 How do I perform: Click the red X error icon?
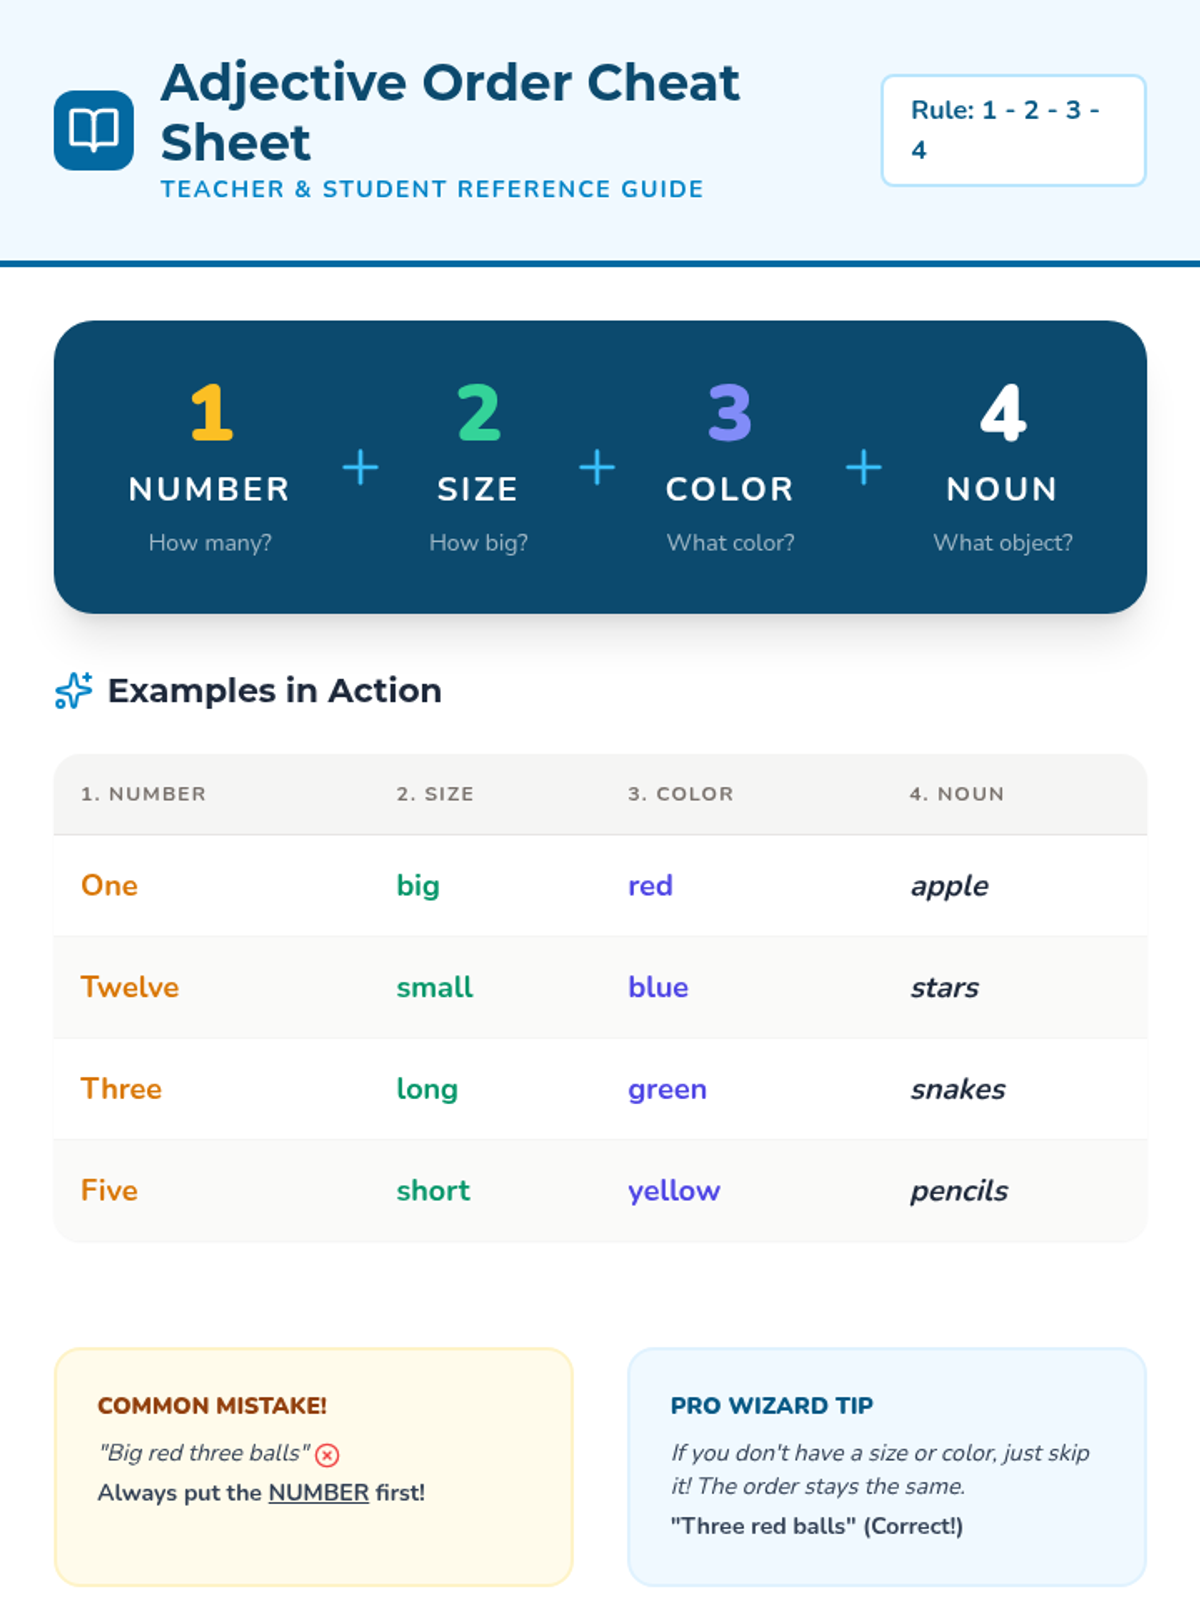327,1455
